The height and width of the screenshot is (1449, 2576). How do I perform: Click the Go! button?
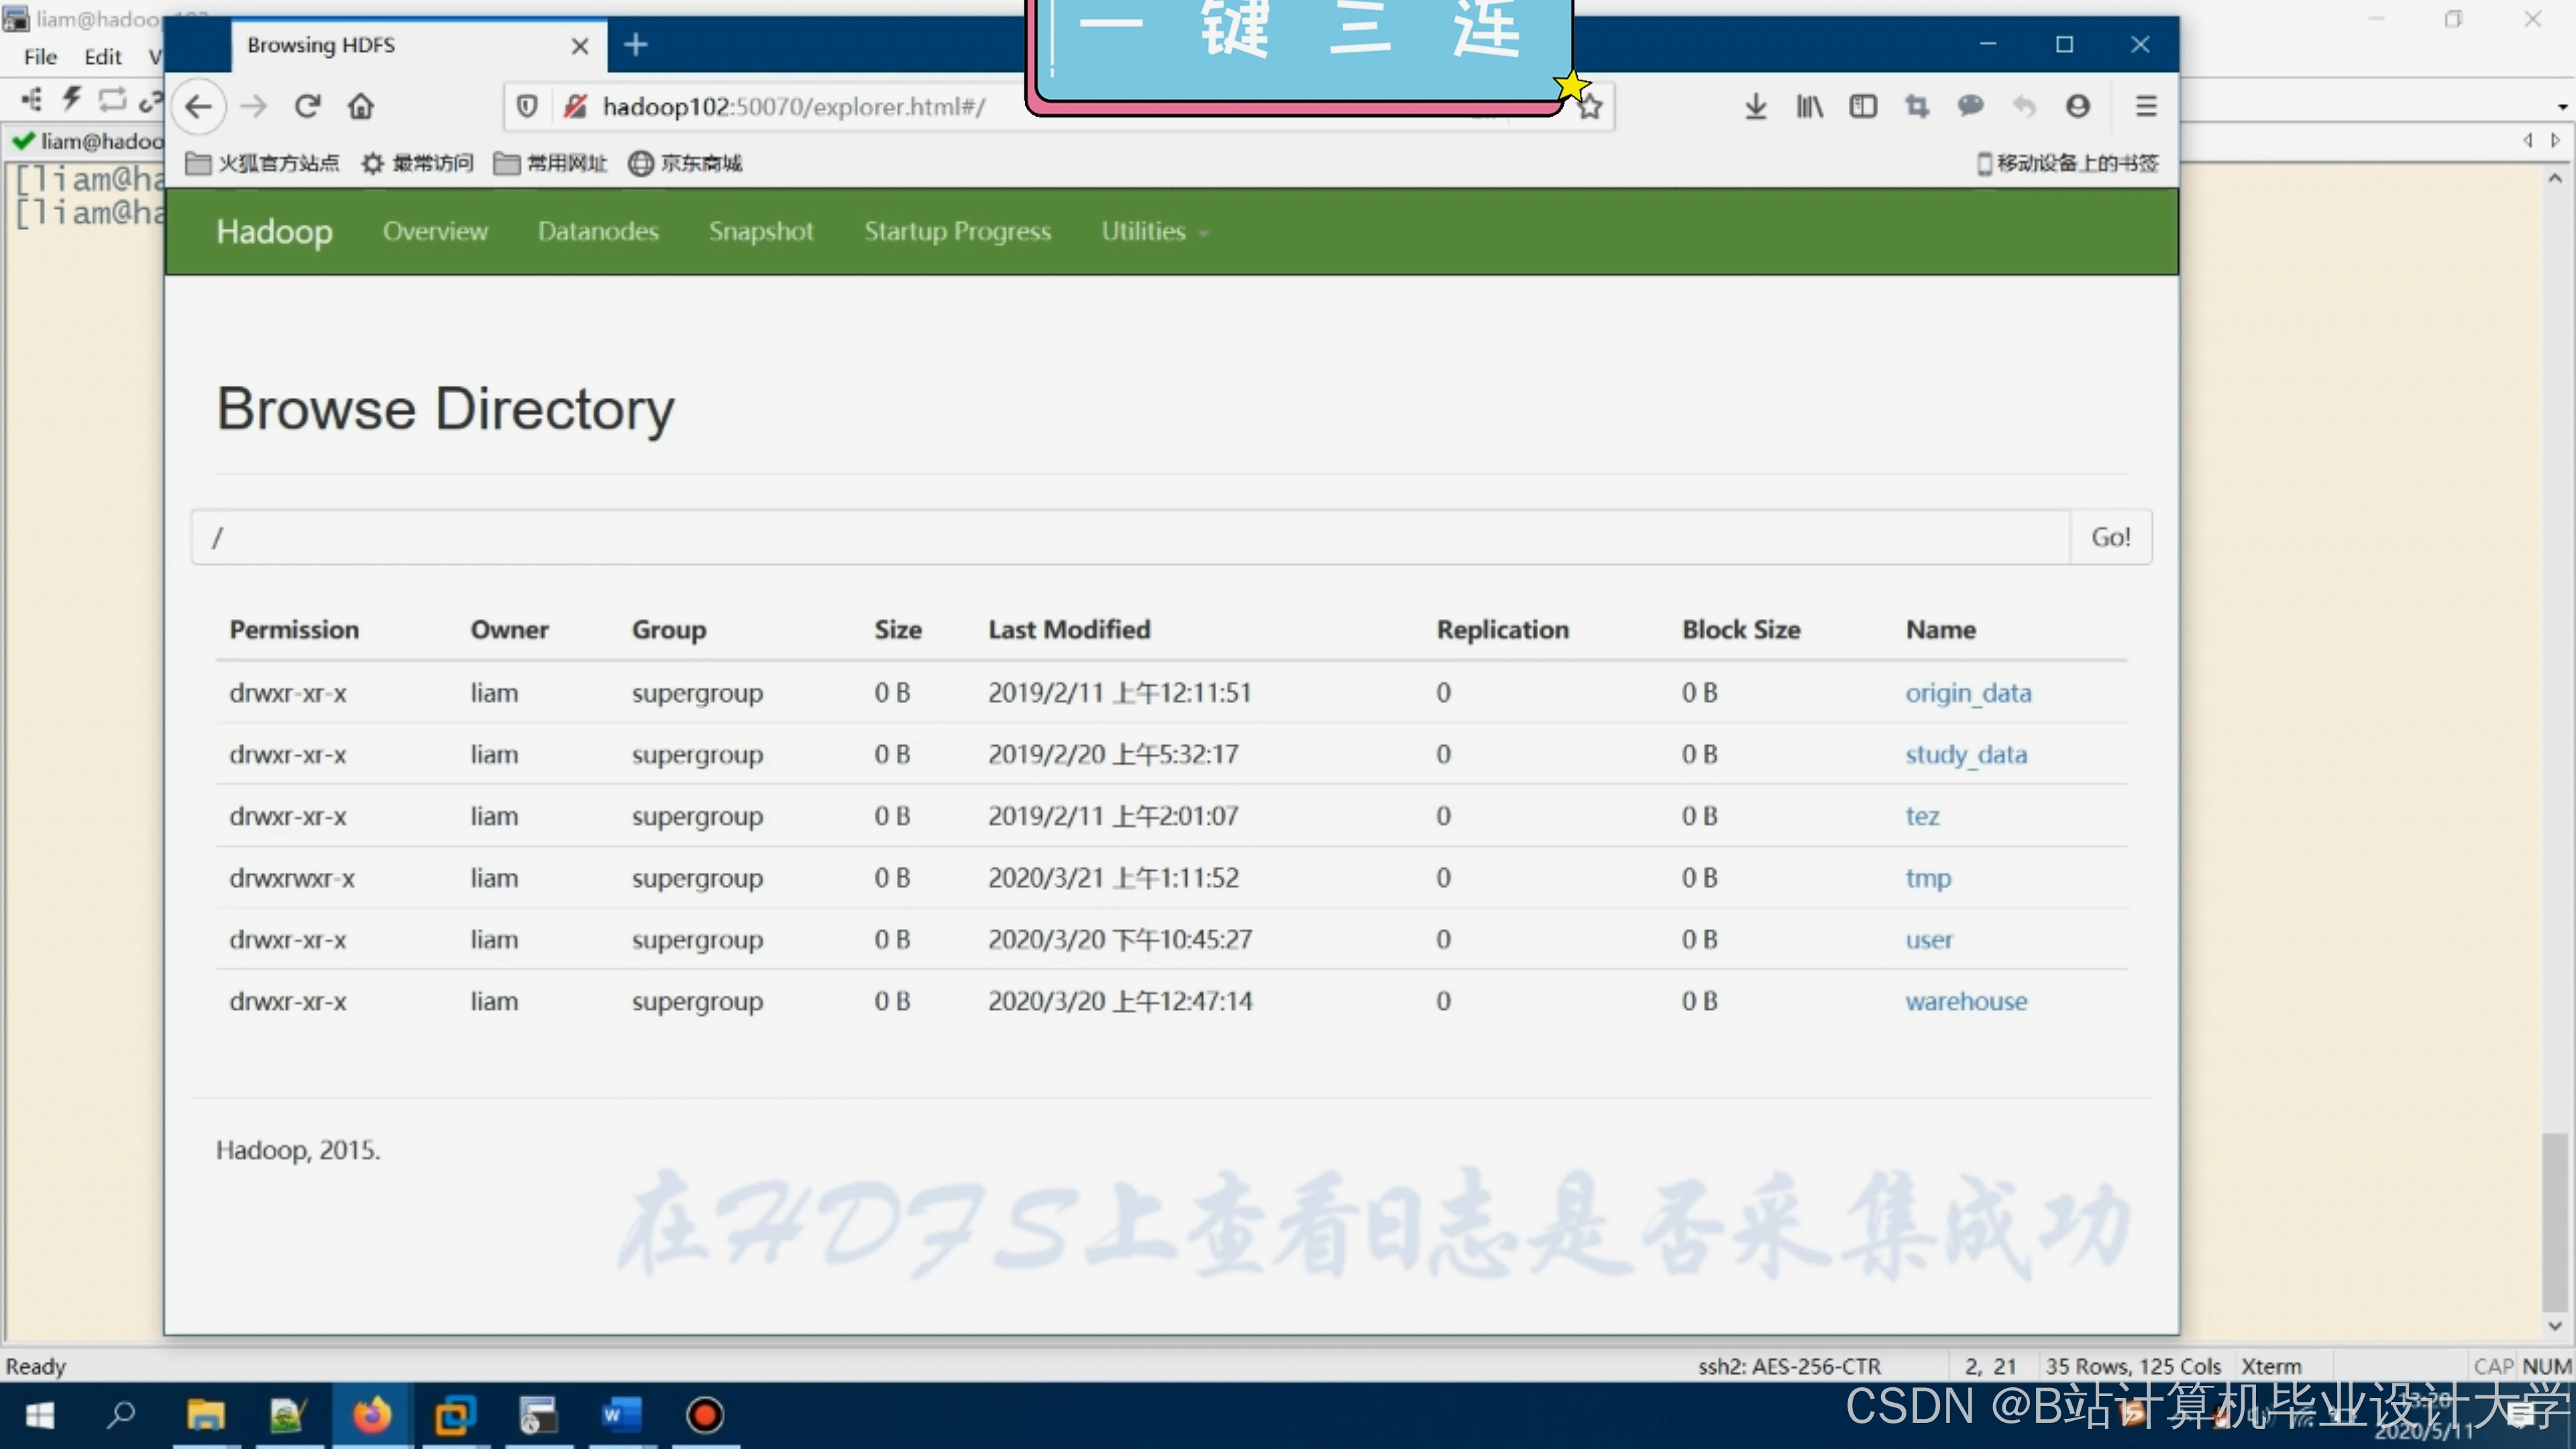[x=2110, y=537]
